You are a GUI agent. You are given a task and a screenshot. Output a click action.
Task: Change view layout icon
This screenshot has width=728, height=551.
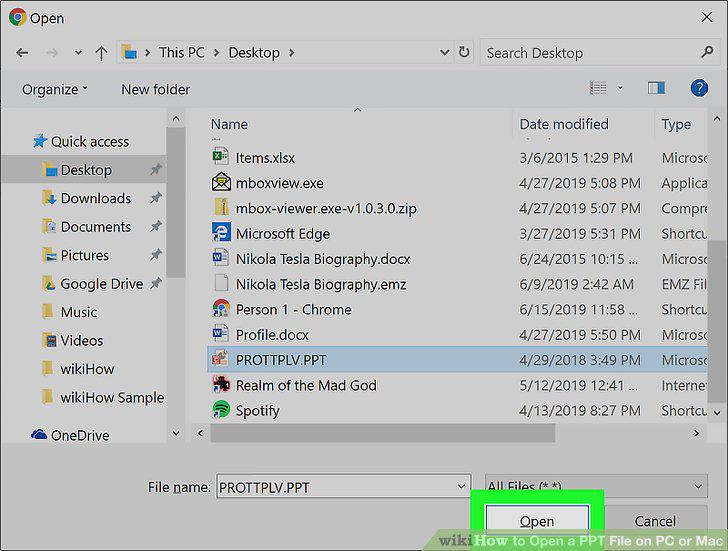tap(598, 88)
